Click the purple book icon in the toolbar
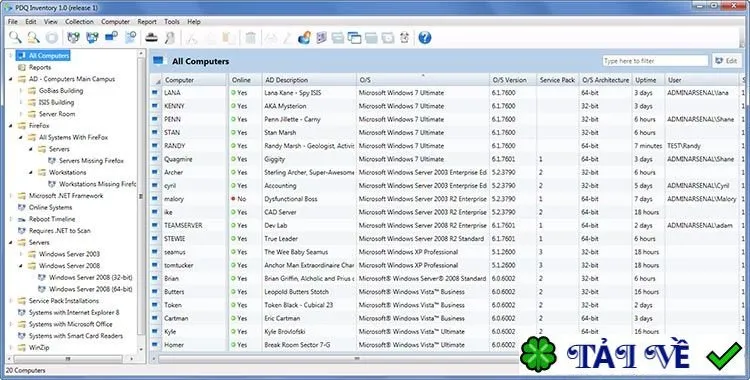 click(321, 37)
